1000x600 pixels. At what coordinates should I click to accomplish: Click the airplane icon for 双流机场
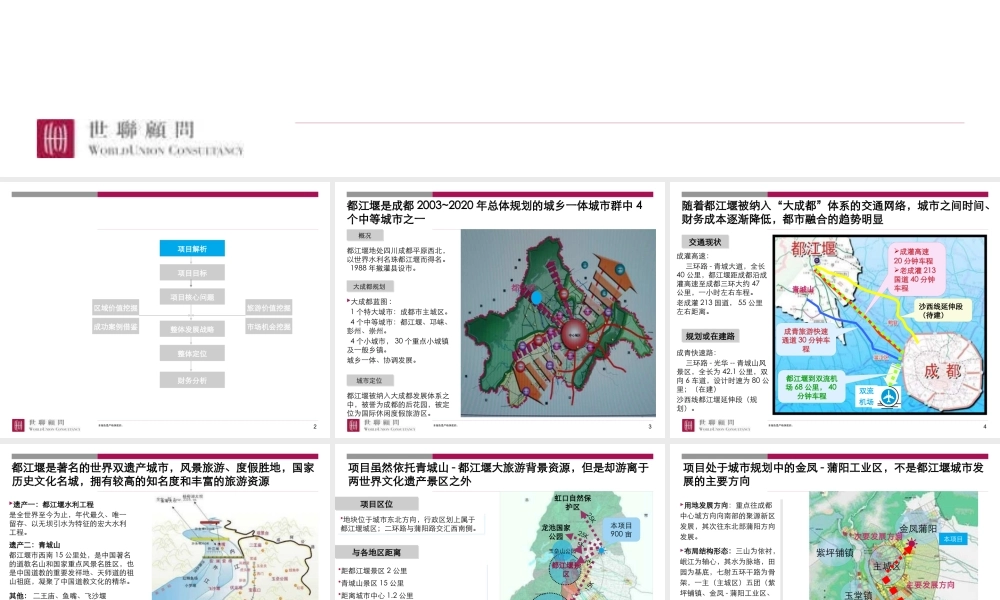point(888,397)
